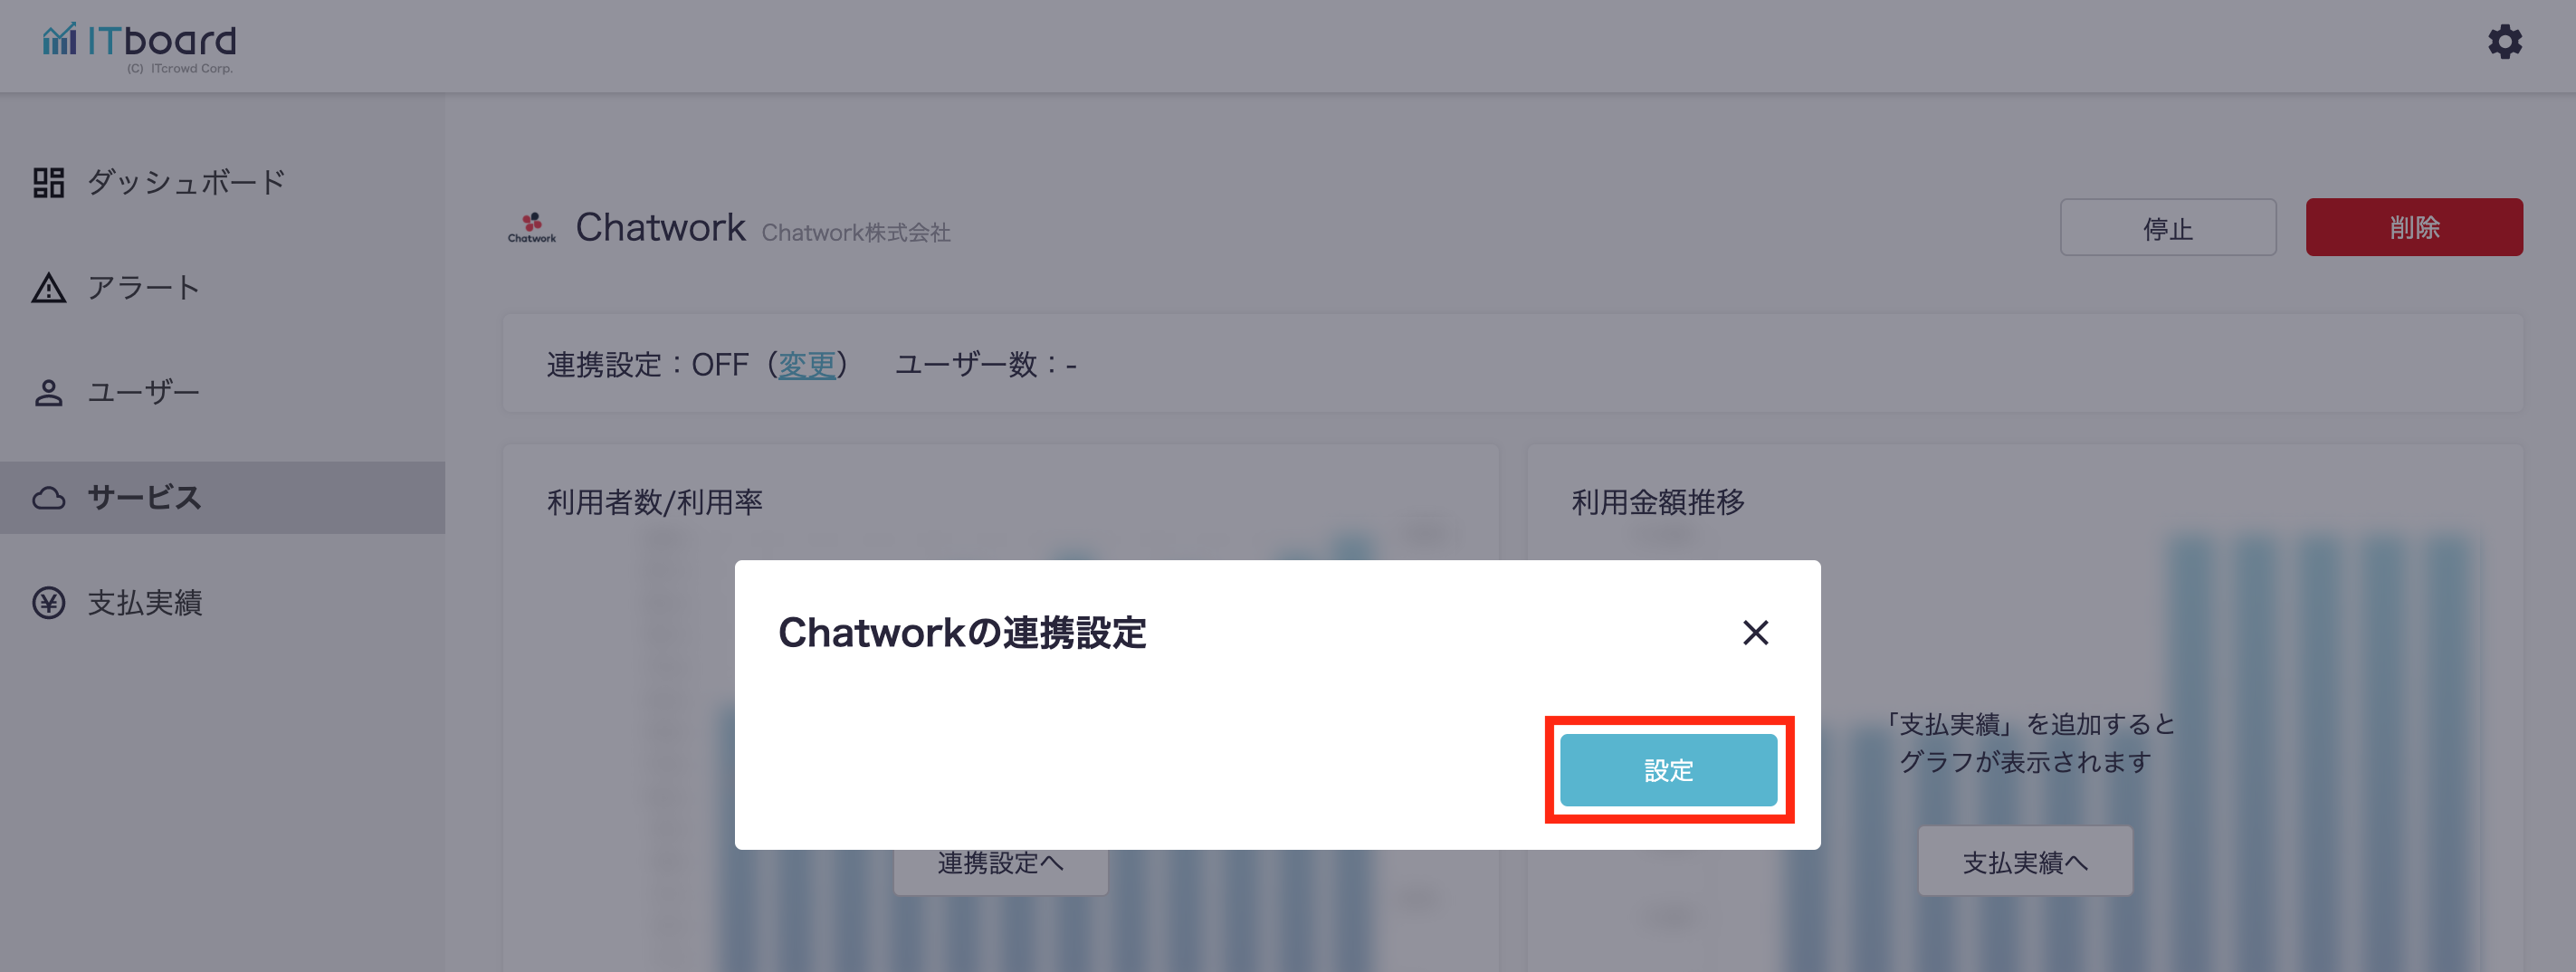Click the cloud service icon
Viewport: 2576px width, 972px height.
[x=48, y=498]
